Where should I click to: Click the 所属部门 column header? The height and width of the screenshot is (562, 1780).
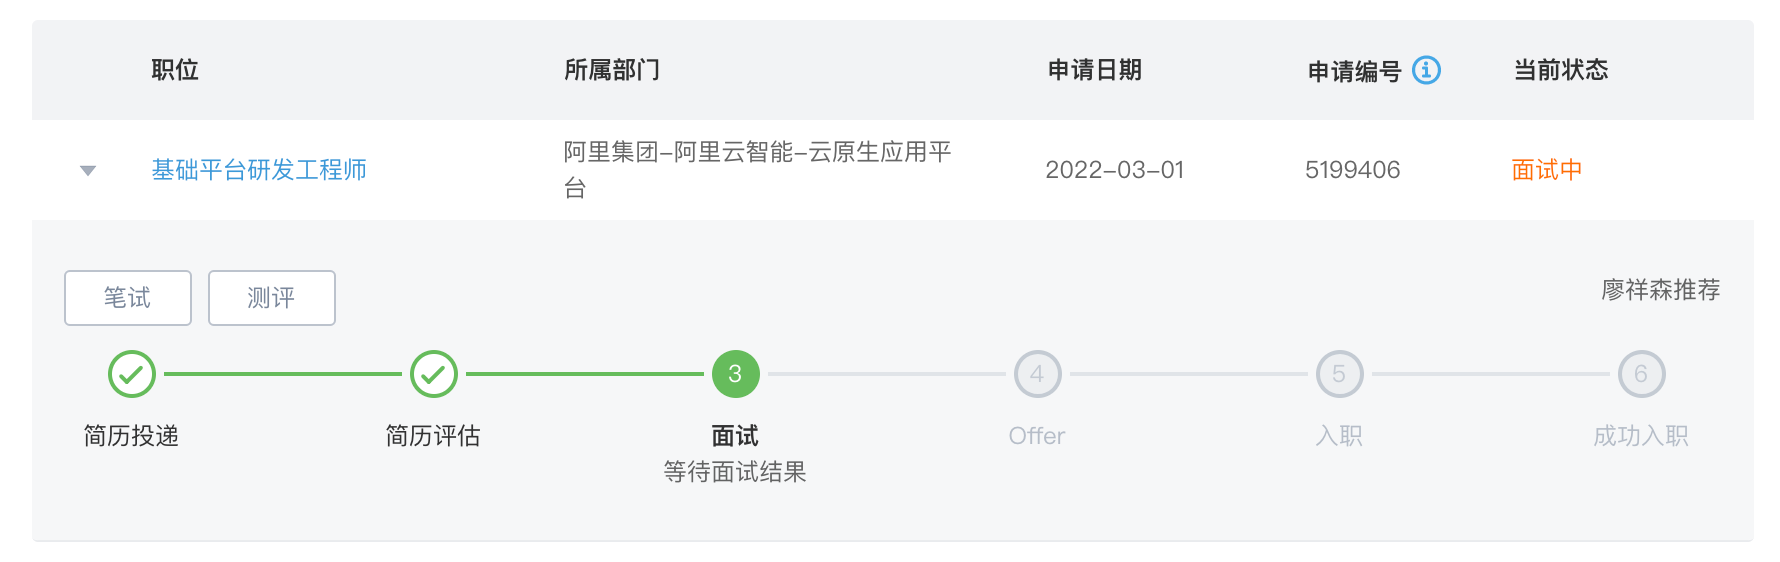pyautogui.click(x=612, y=70)
